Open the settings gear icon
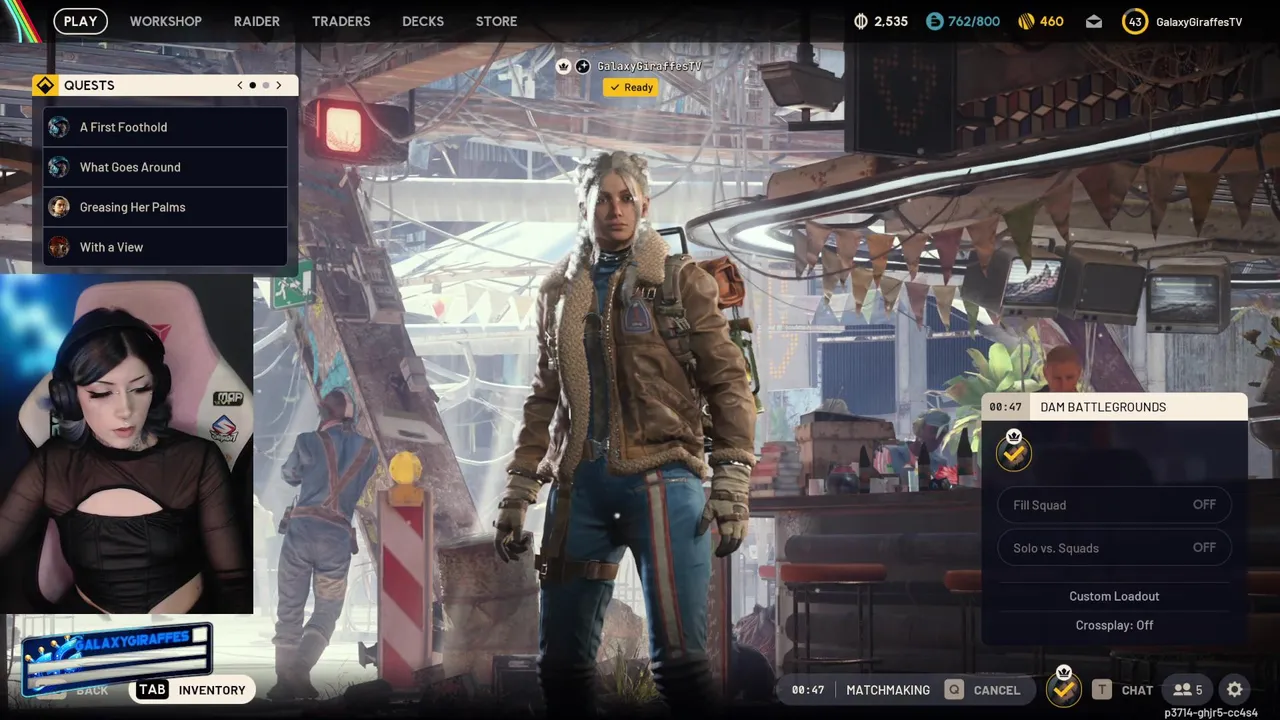 click(x=1235, y=689)
